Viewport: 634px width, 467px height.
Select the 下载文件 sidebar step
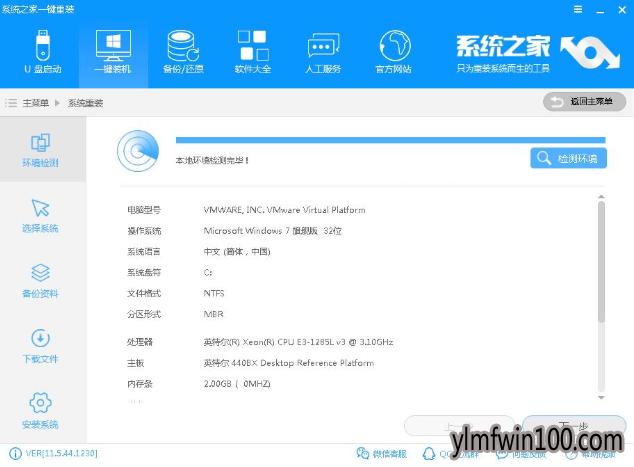tap(40, 347)
